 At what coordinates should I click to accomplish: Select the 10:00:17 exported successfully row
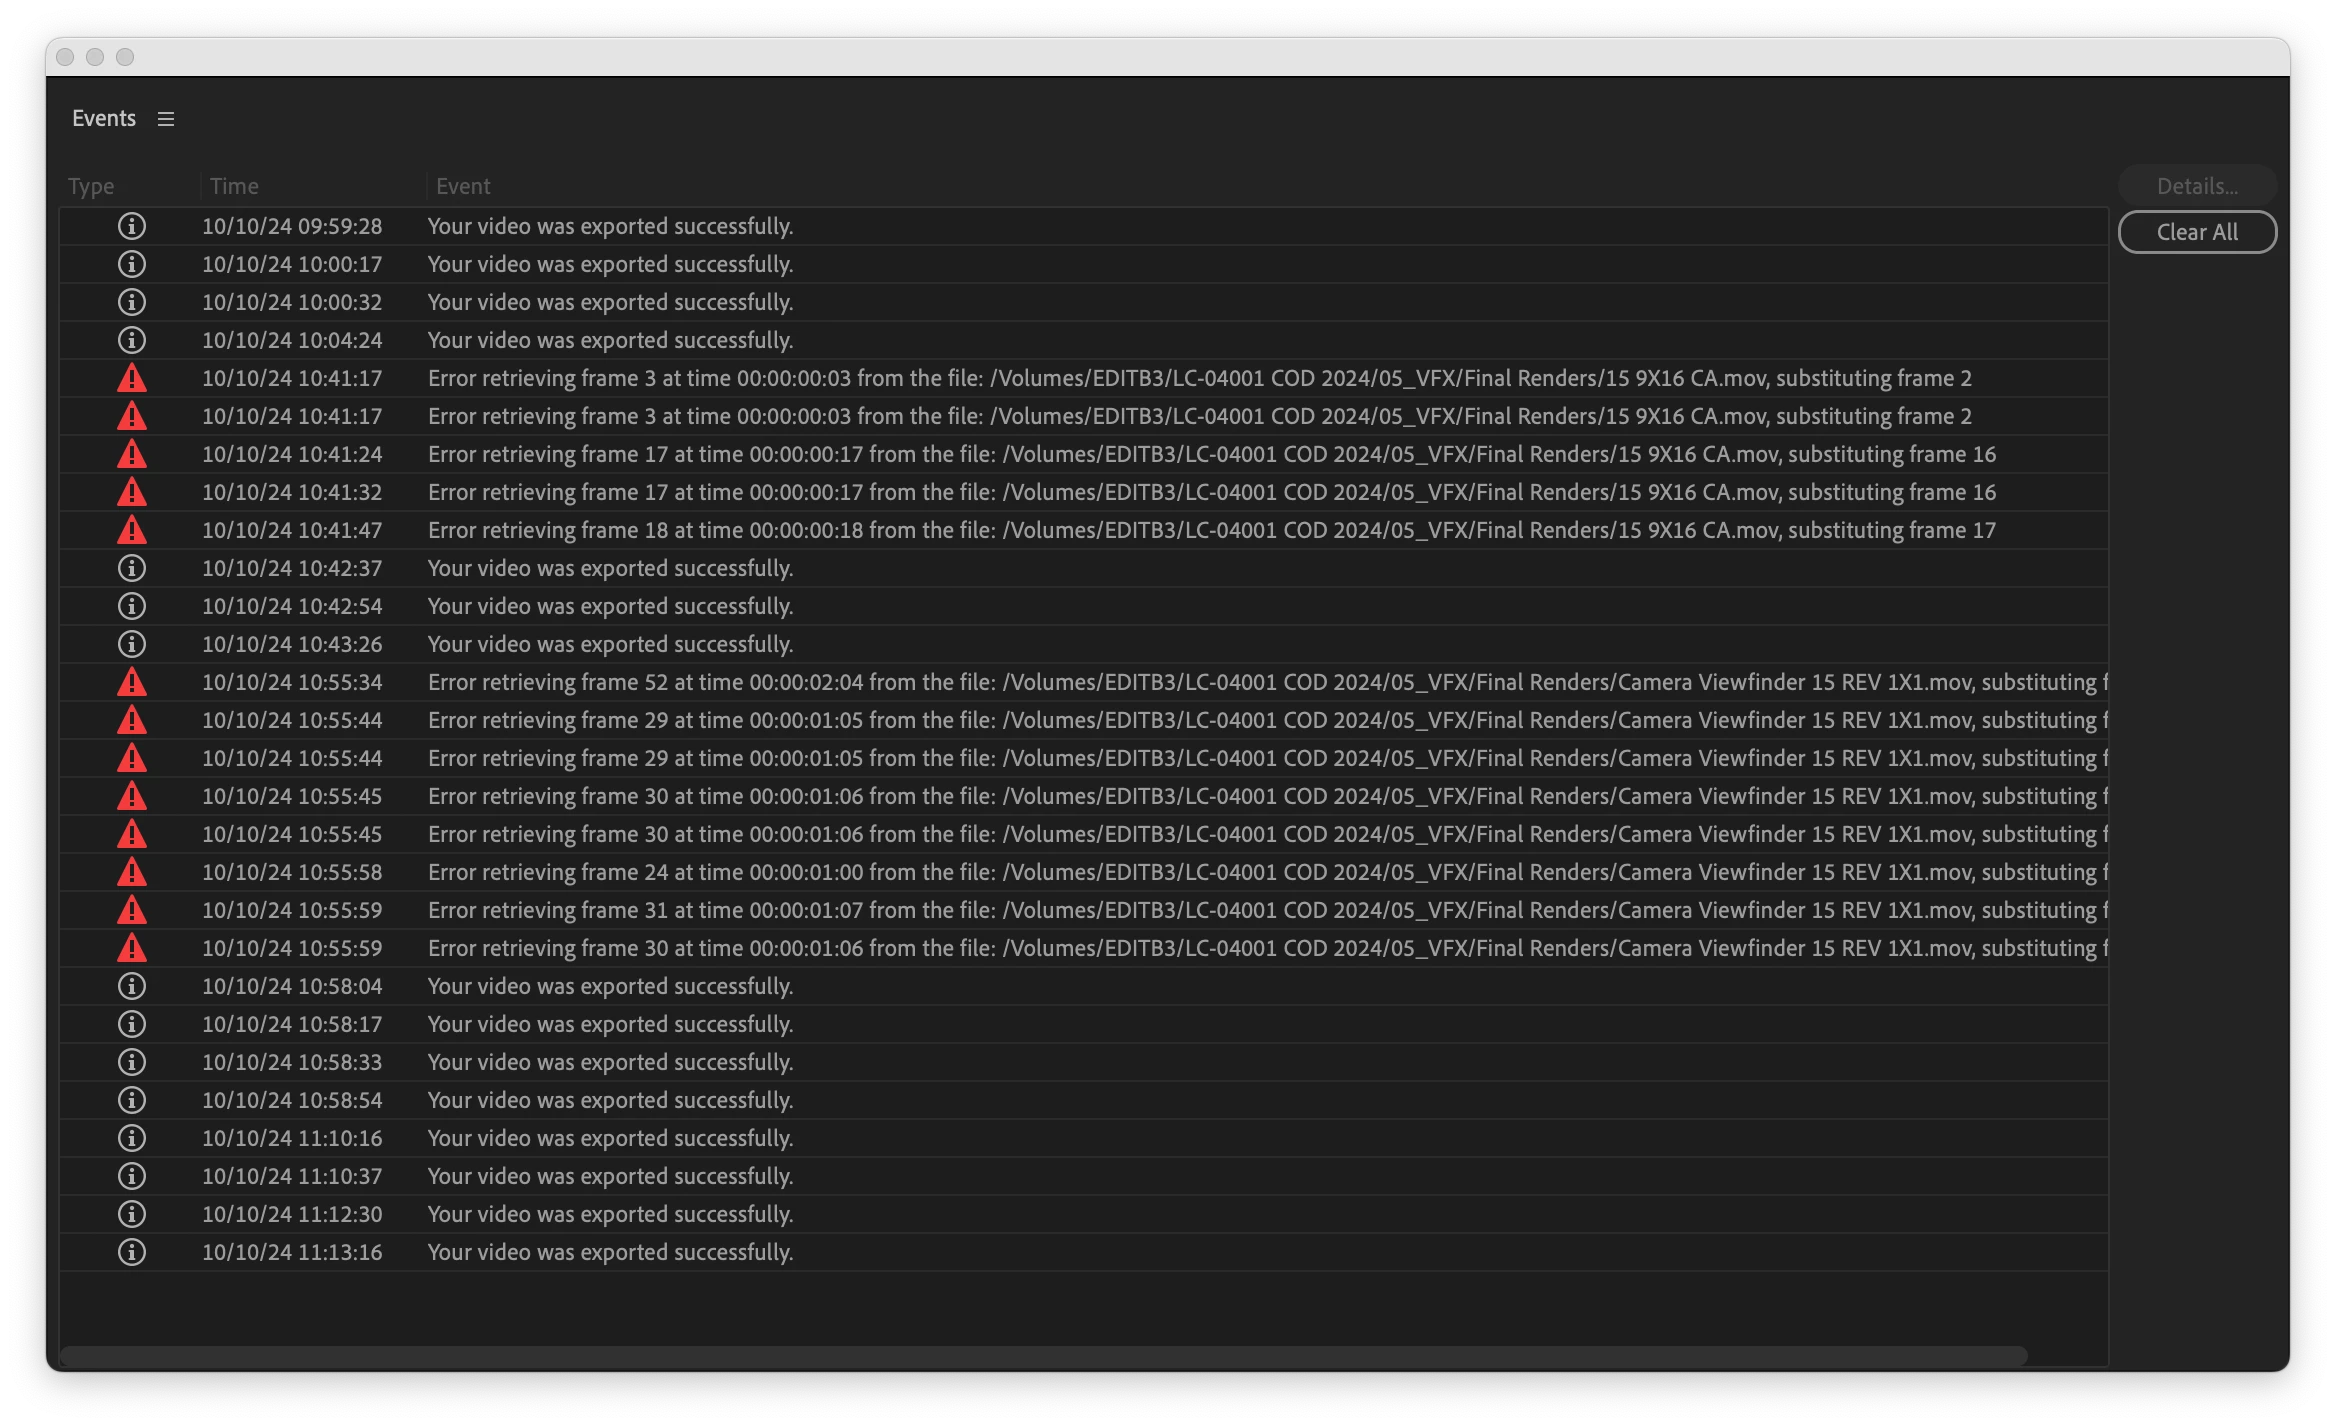(x=610, y=264)
